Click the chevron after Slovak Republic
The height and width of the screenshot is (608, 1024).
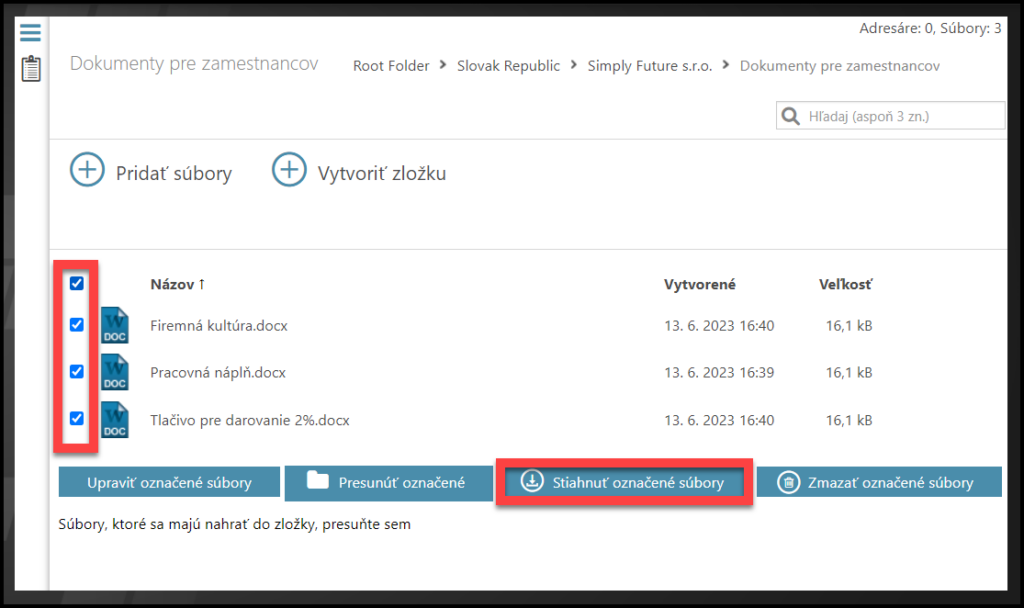coord(573,65)
